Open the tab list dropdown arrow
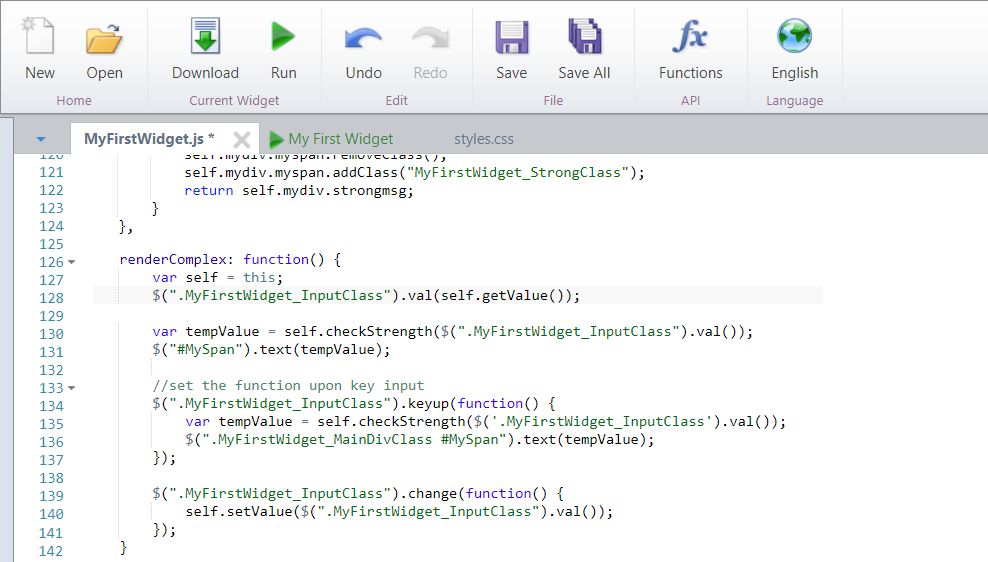 [x=41, y=139]
